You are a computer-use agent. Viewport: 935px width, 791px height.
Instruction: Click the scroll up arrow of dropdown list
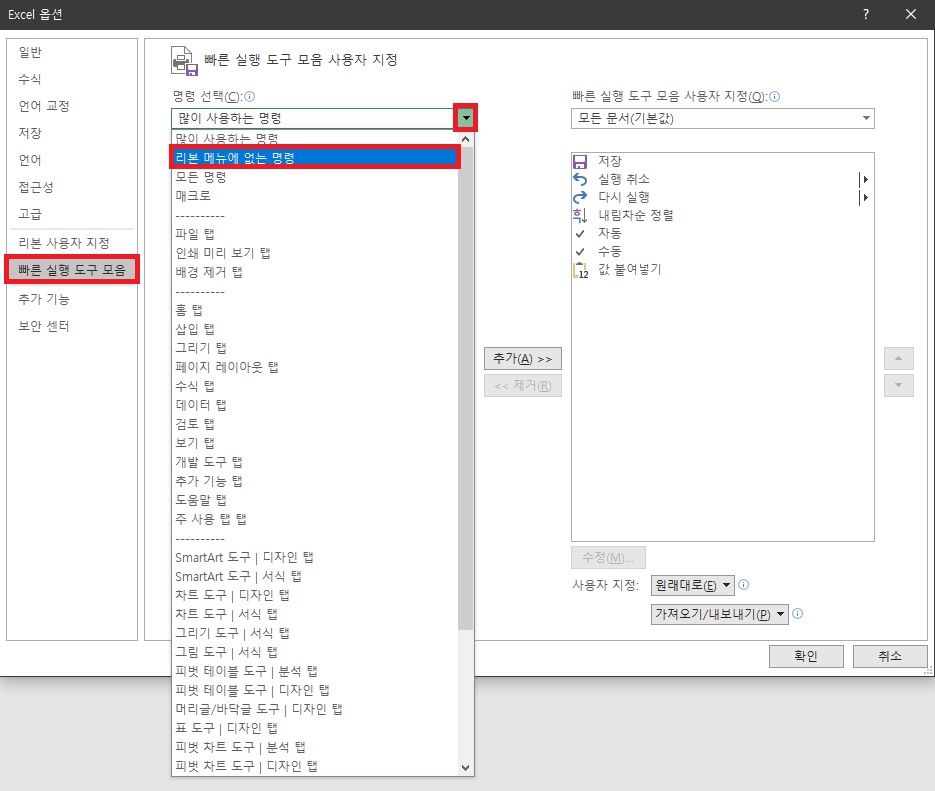coord(466,139)
